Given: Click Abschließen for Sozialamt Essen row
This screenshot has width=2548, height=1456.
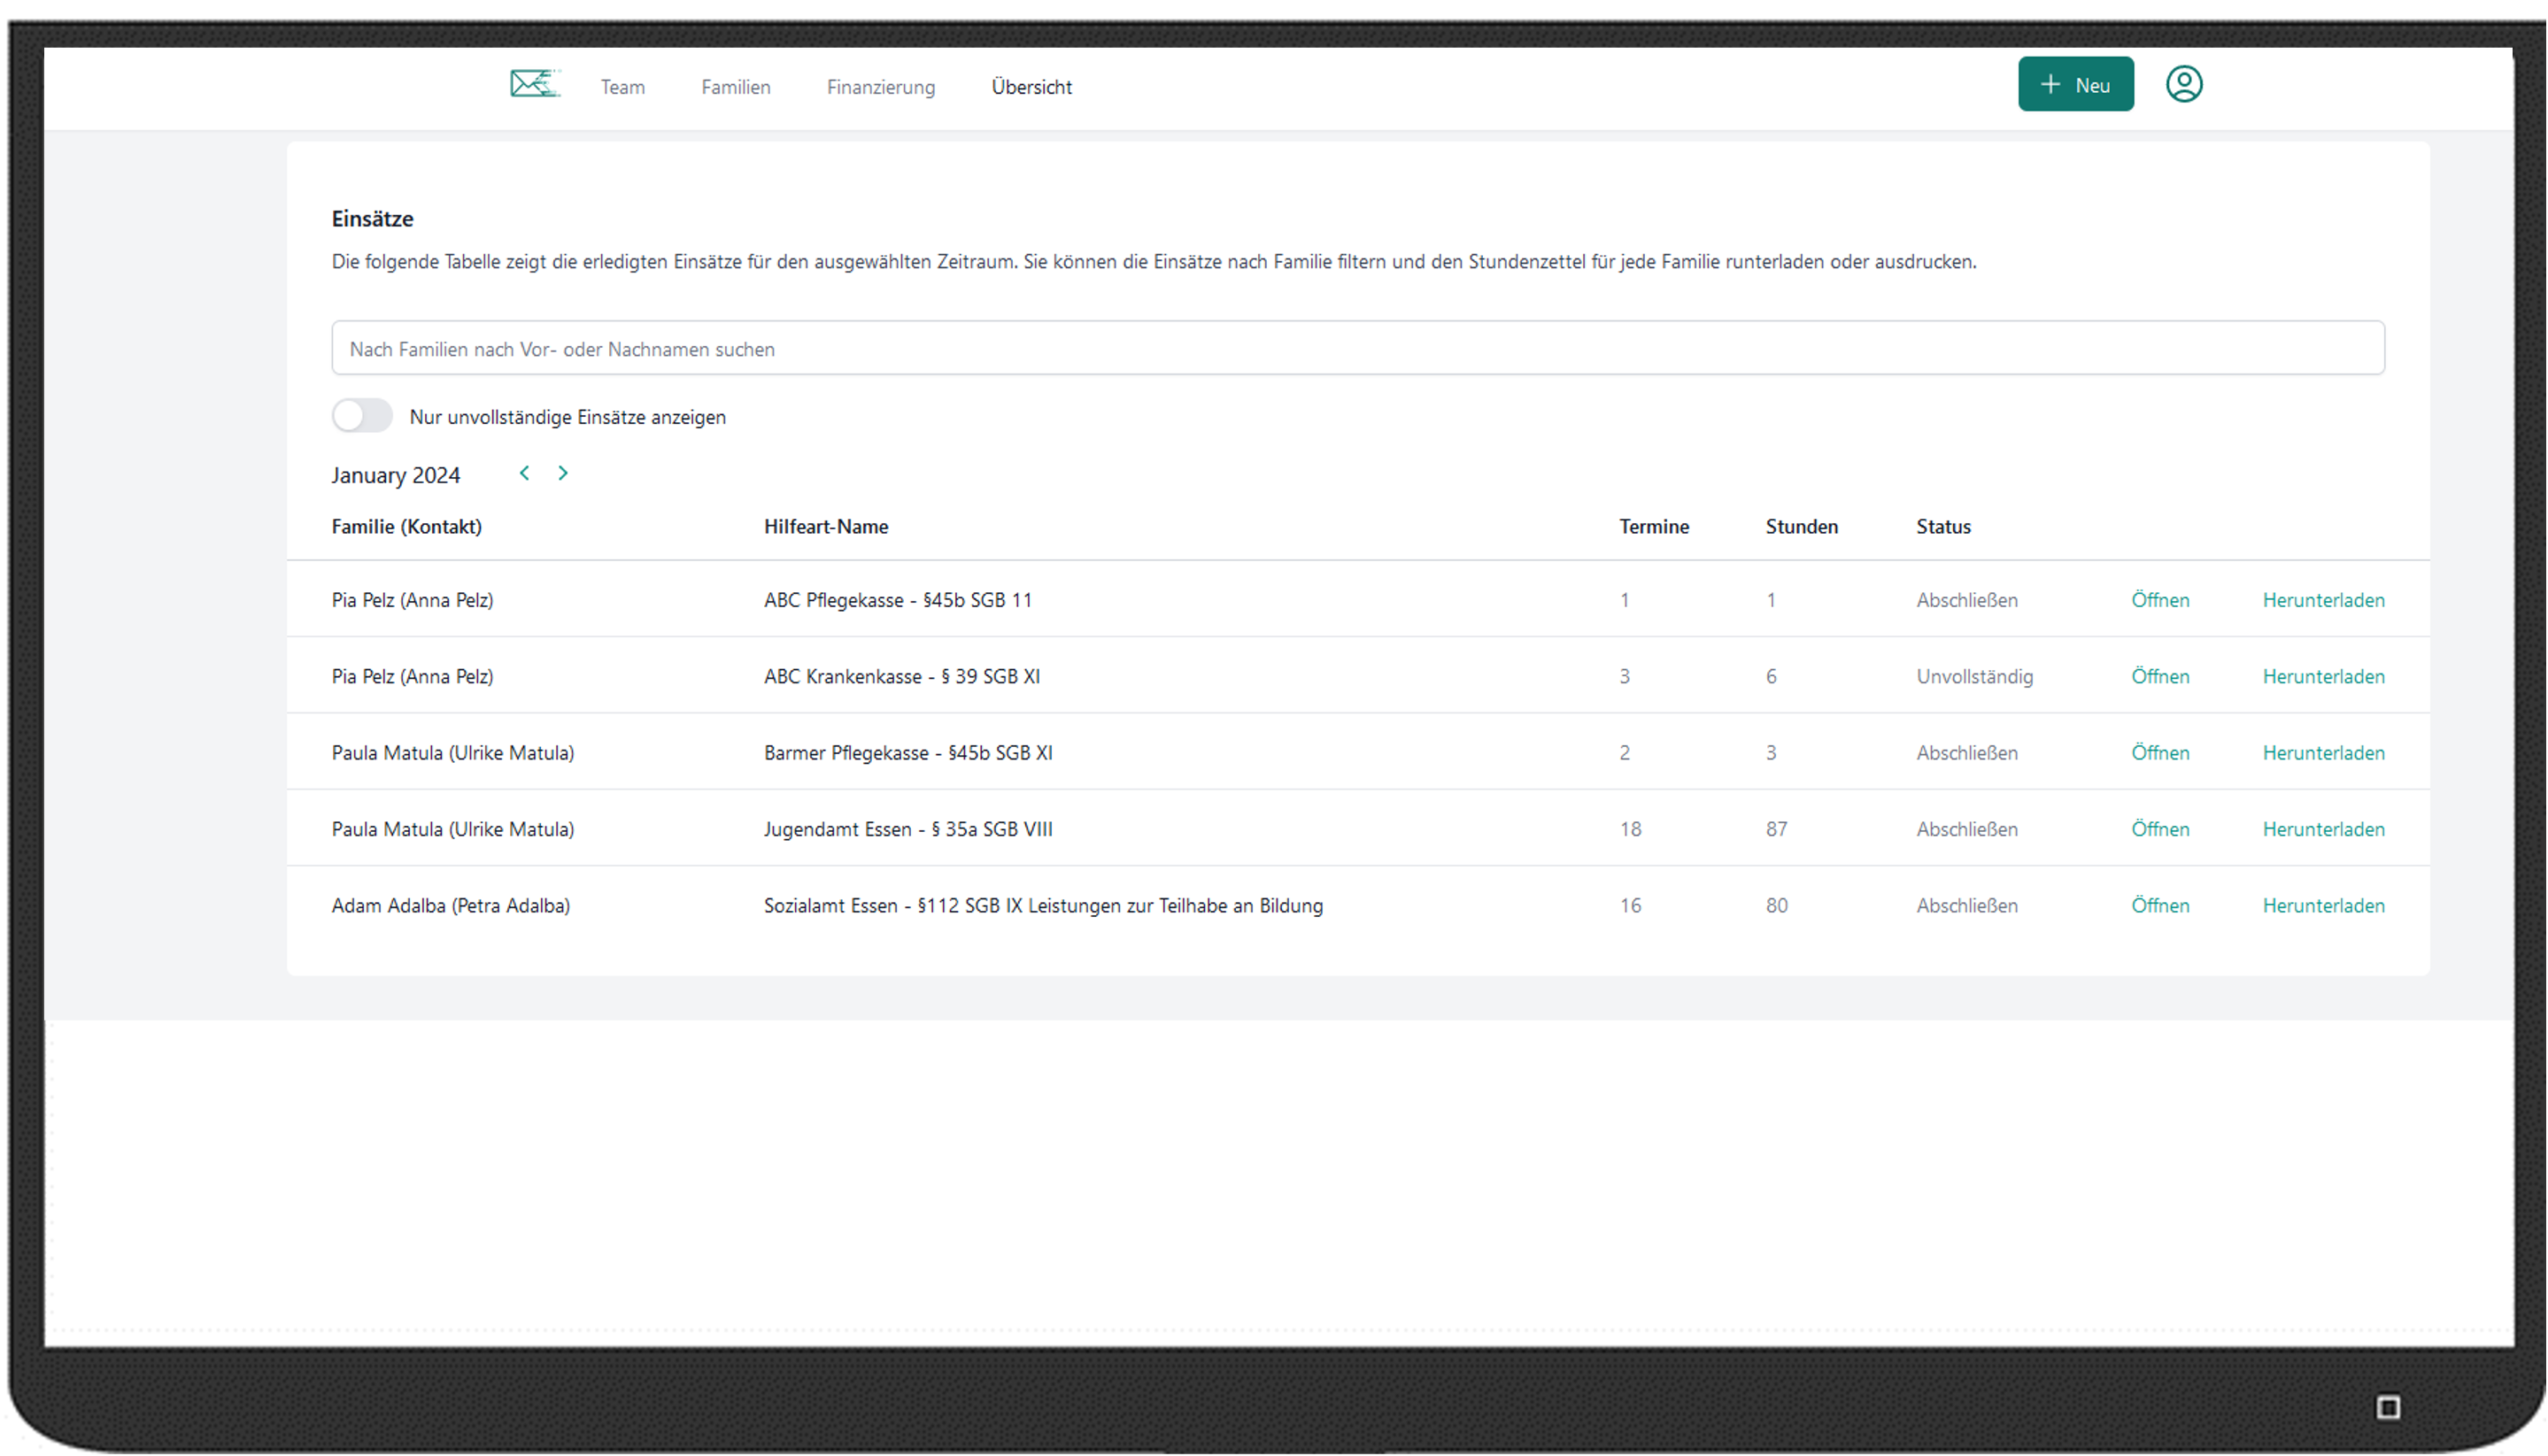Looking at the screenshot, I should 1966,905.
